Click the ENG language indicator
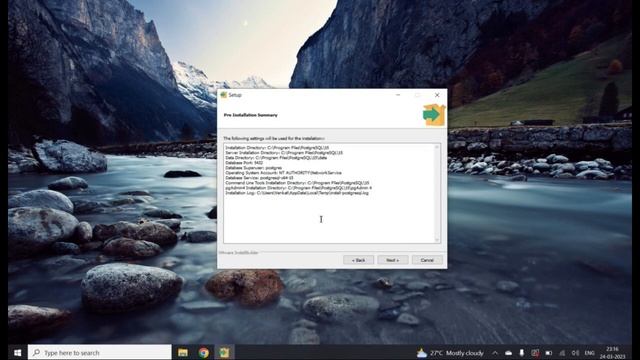 (589, 353)
